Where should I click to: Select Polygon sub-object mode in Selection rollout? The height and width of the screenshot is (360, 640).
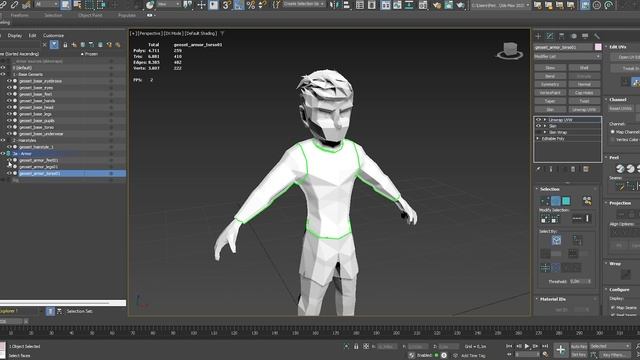click(x=556, y=201)
